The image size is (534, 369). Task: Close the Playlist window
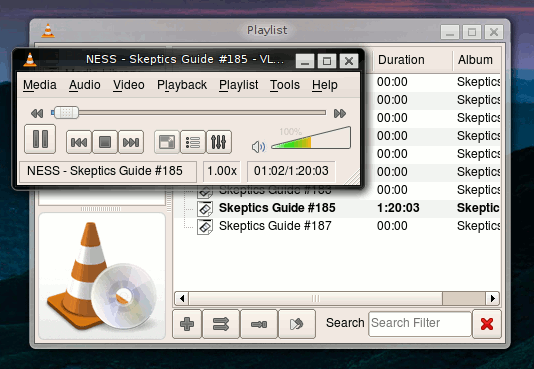pos(494,32)
